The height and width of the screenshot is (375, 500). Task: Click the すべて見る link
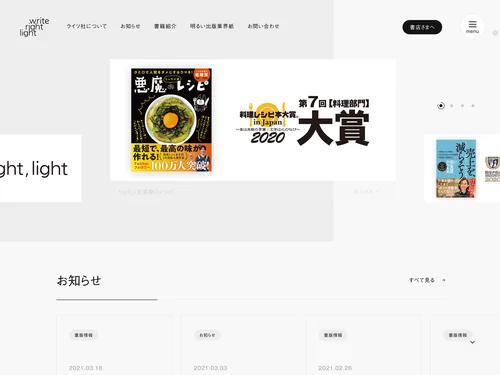[x=422, y=280]
